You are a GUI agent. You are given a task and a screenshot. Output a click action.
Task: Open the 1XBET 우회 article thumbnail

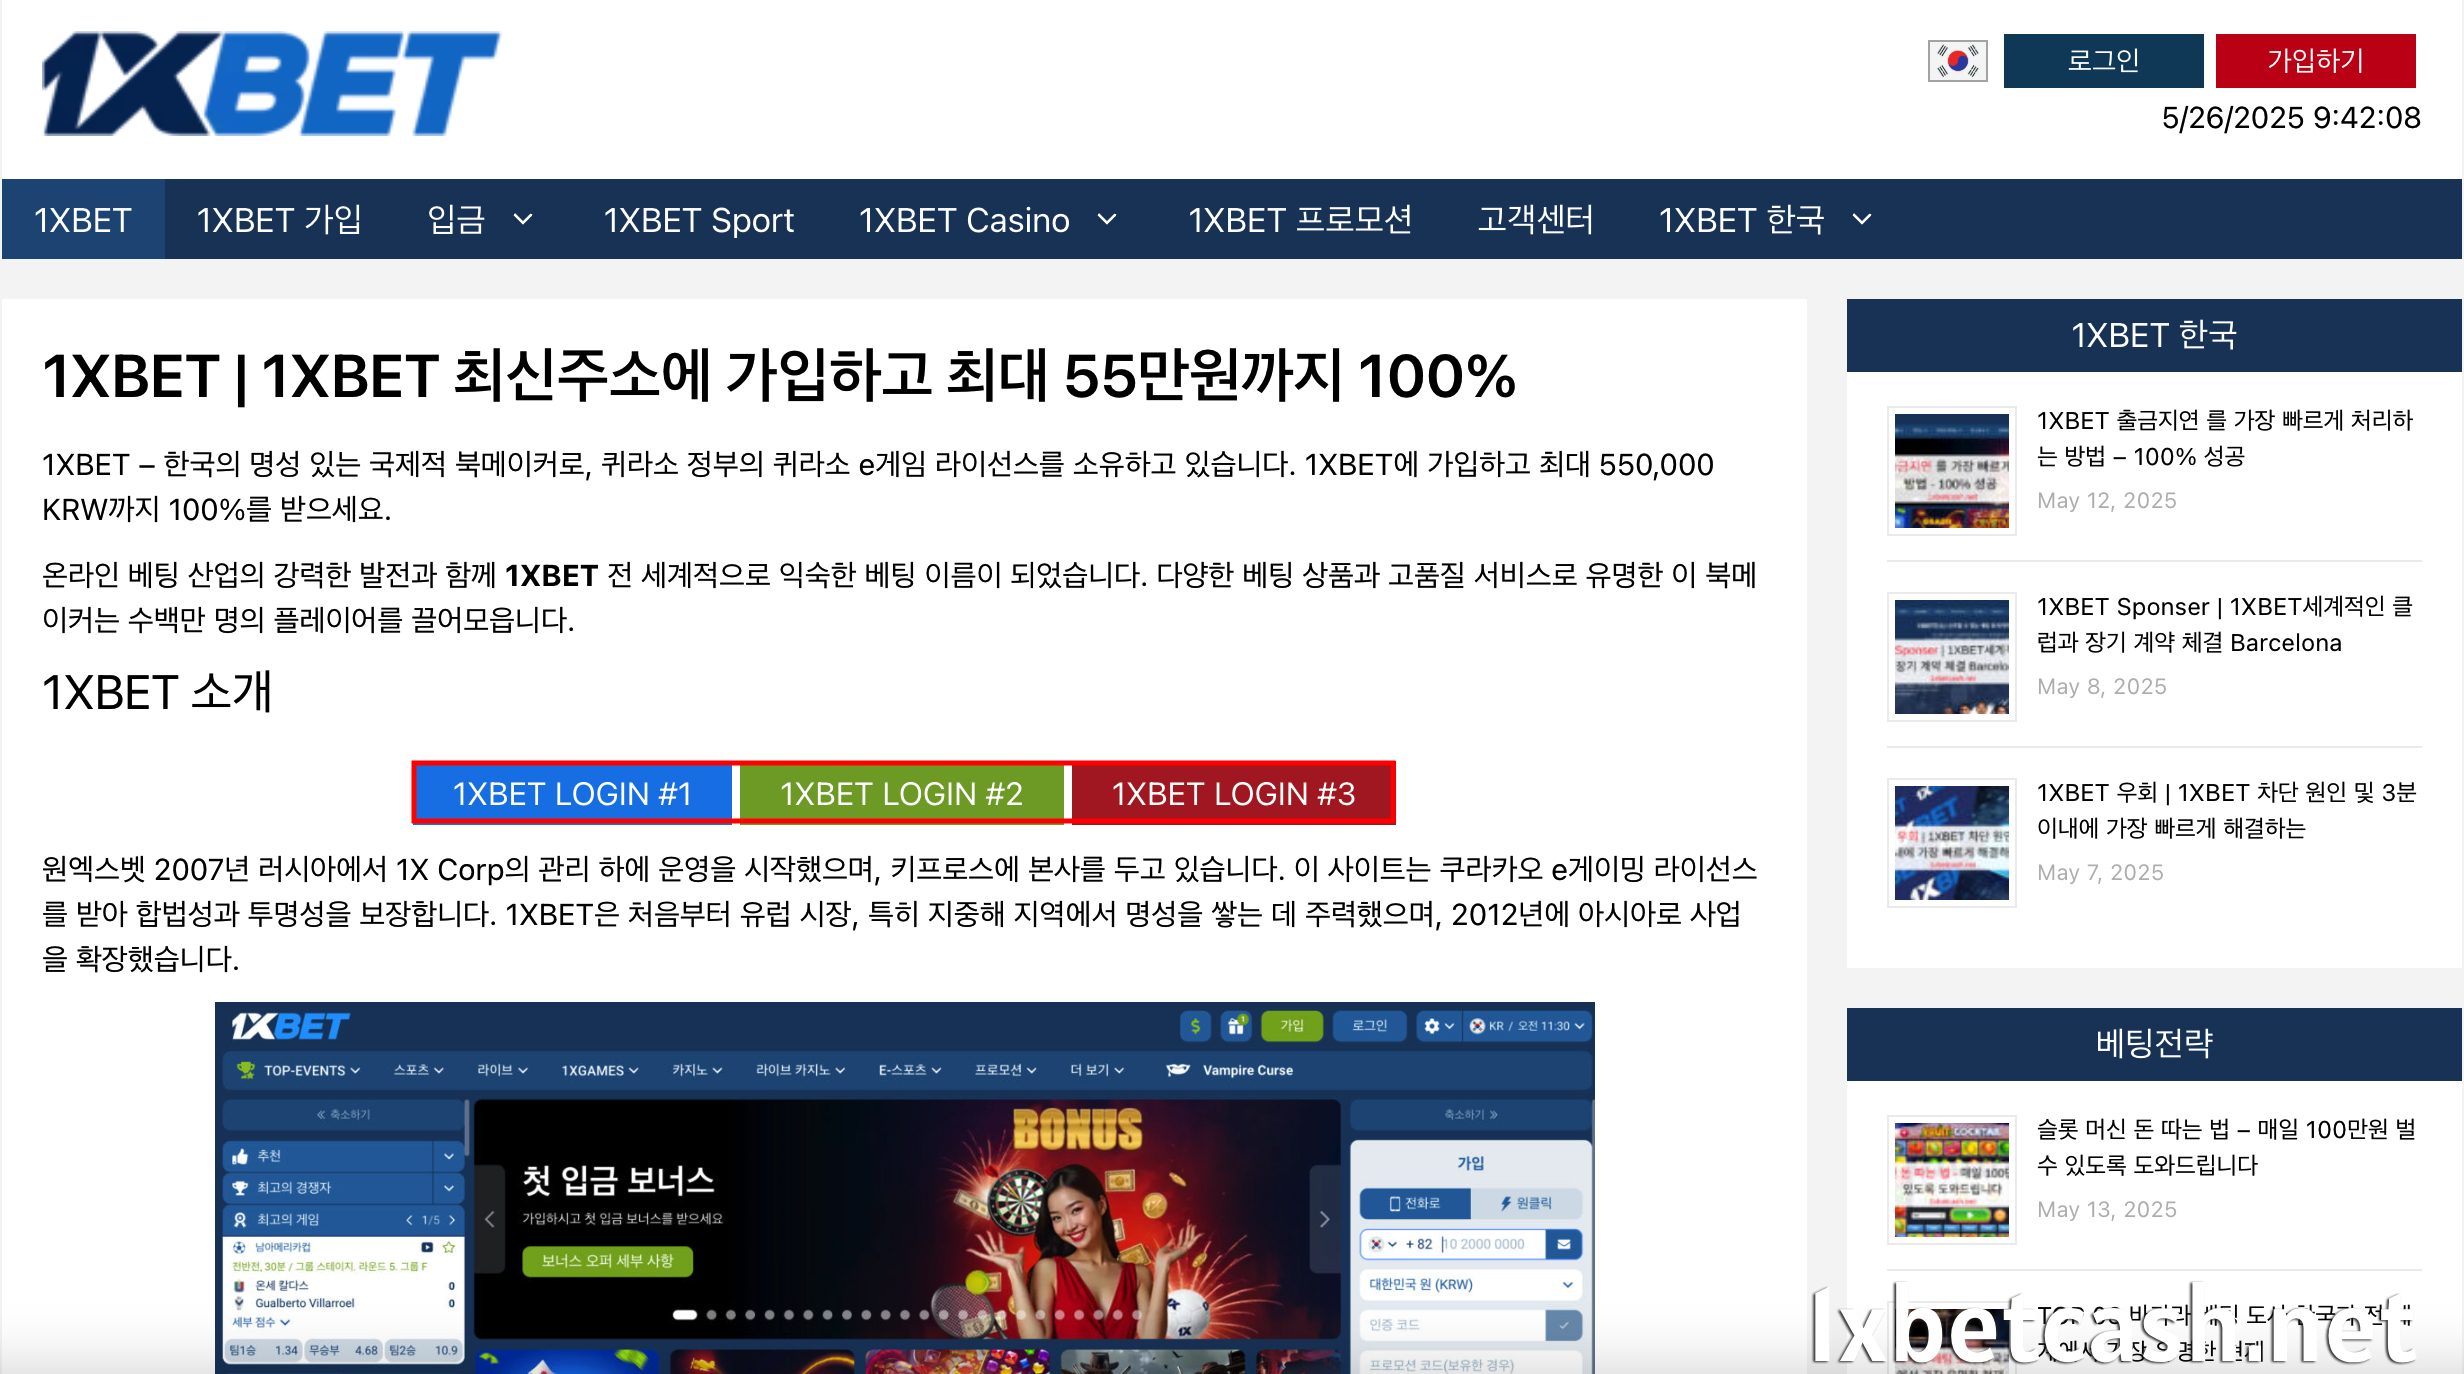(x=1951, y=843)
